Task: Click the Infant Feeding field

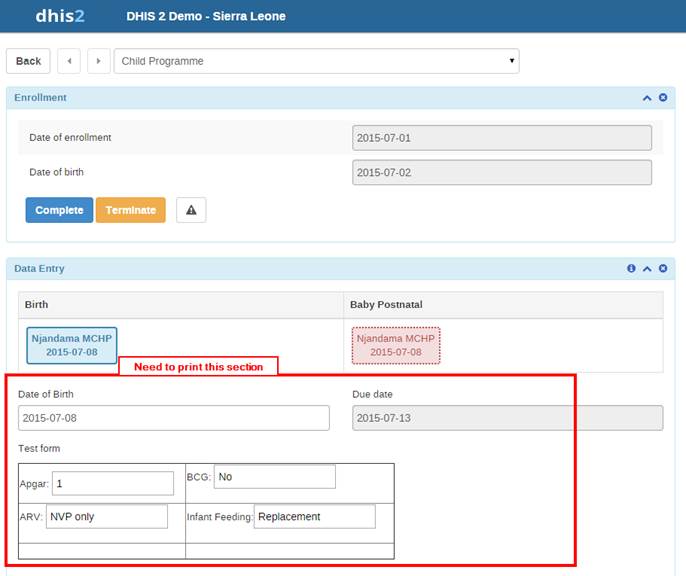Action: pyautogui.click(x=314, y=517)
